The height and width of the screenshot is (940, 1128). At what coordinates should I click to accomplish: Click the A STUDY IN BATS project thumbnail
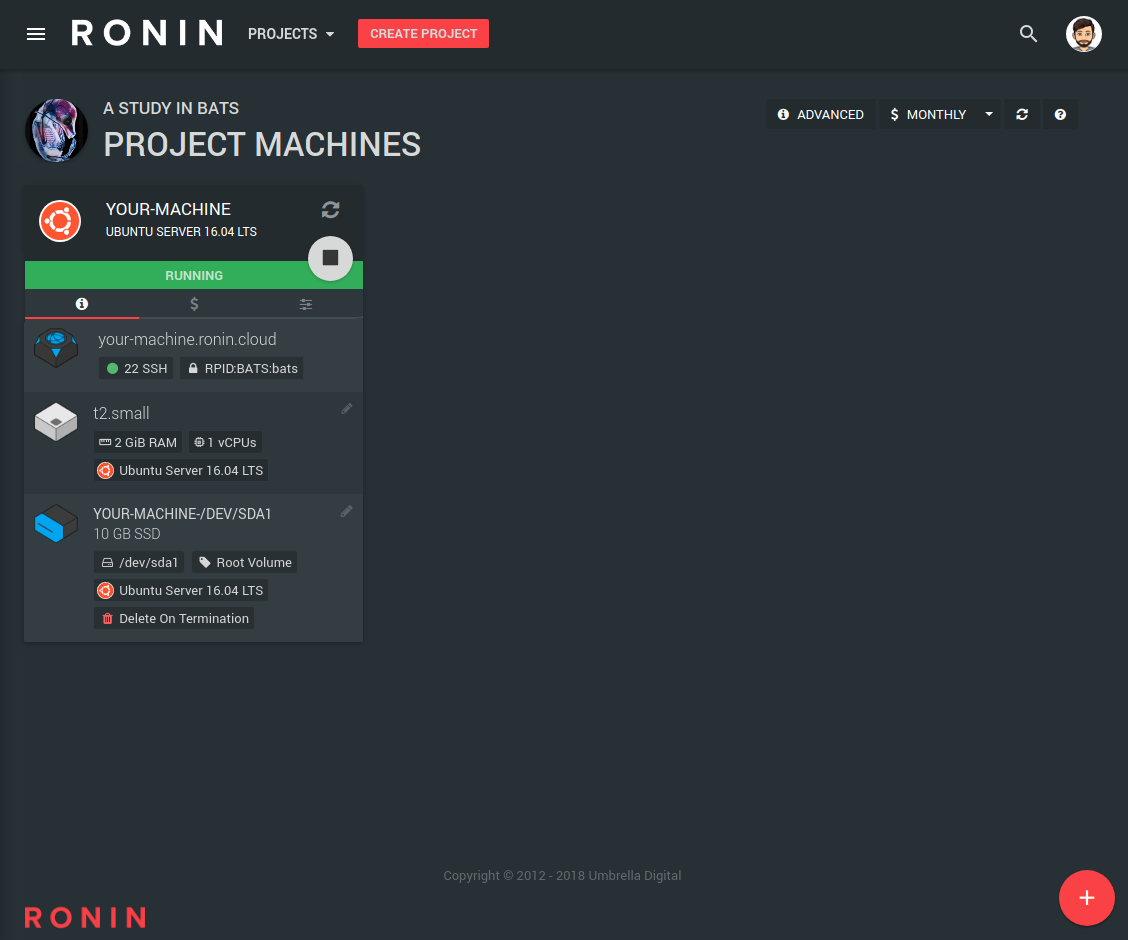[x=56, y=130]
